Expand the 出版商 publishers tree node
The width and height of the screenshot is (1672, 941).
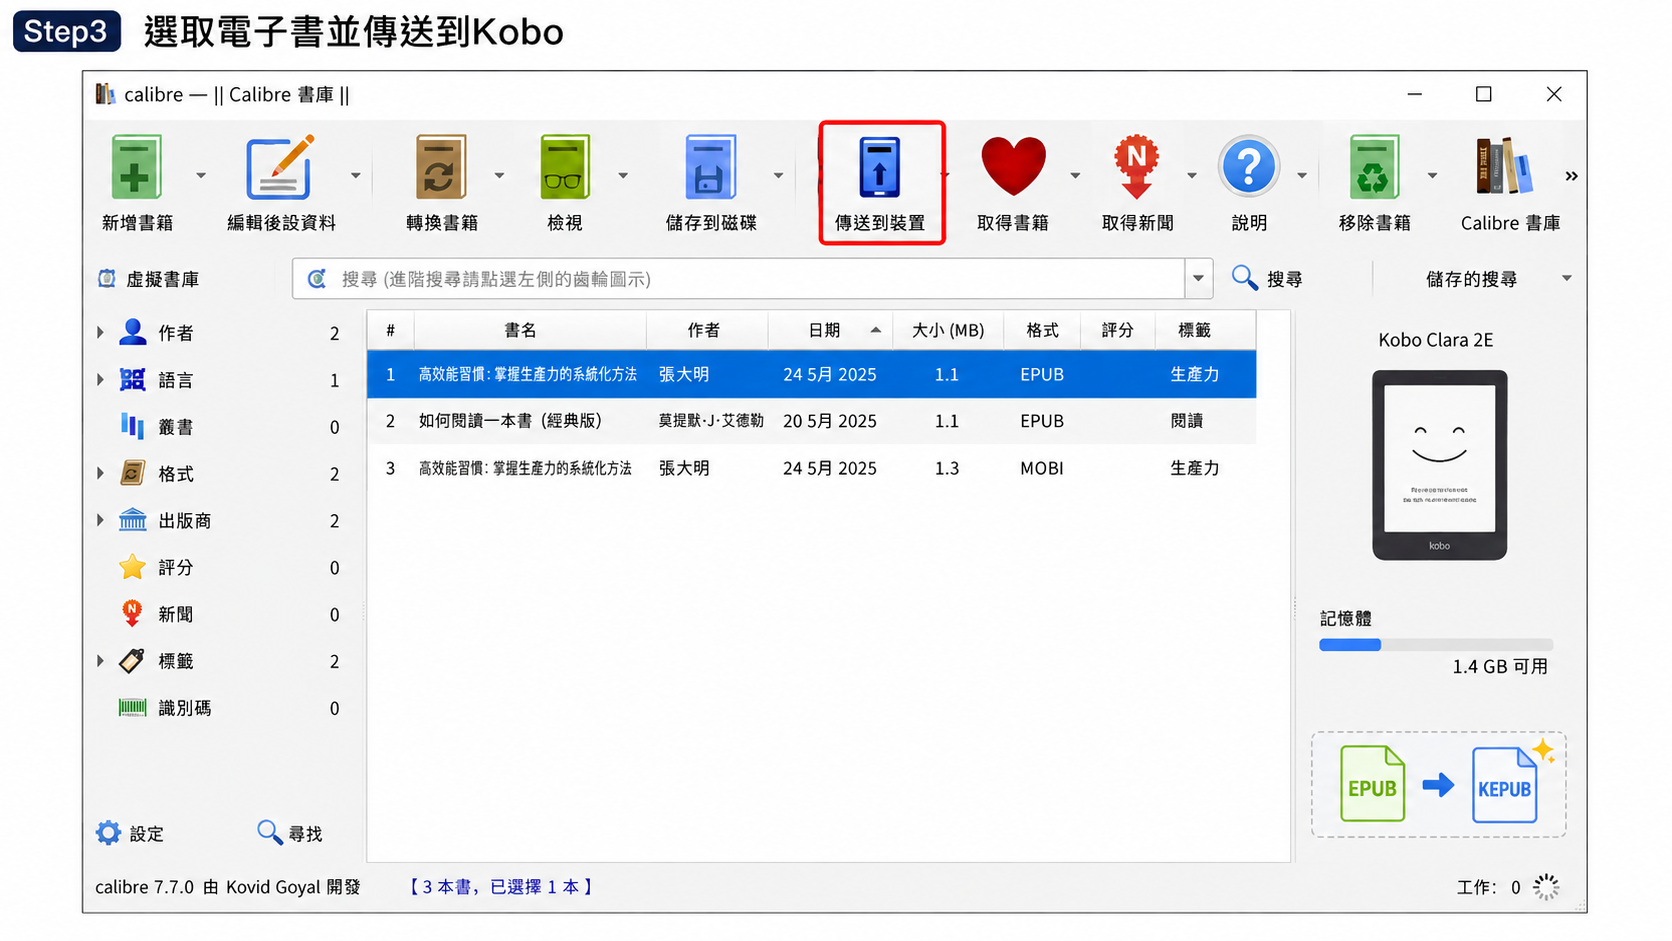pyautogui.click(x=100, y=520)
